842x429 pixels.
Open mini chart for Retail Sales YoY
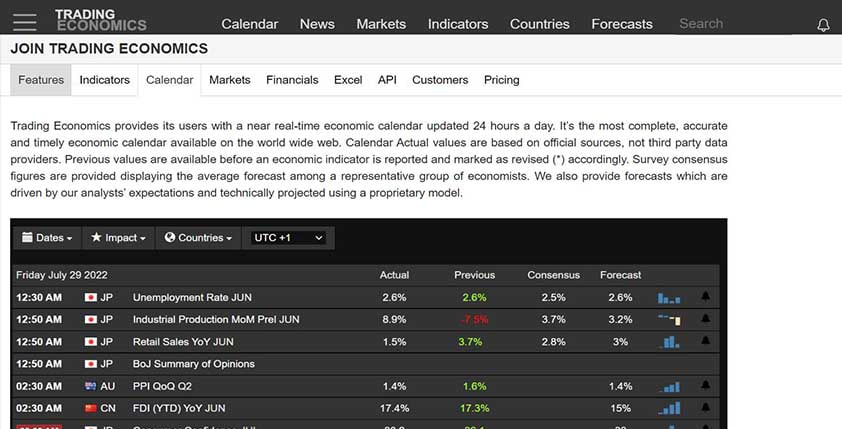tap(669, 342)
